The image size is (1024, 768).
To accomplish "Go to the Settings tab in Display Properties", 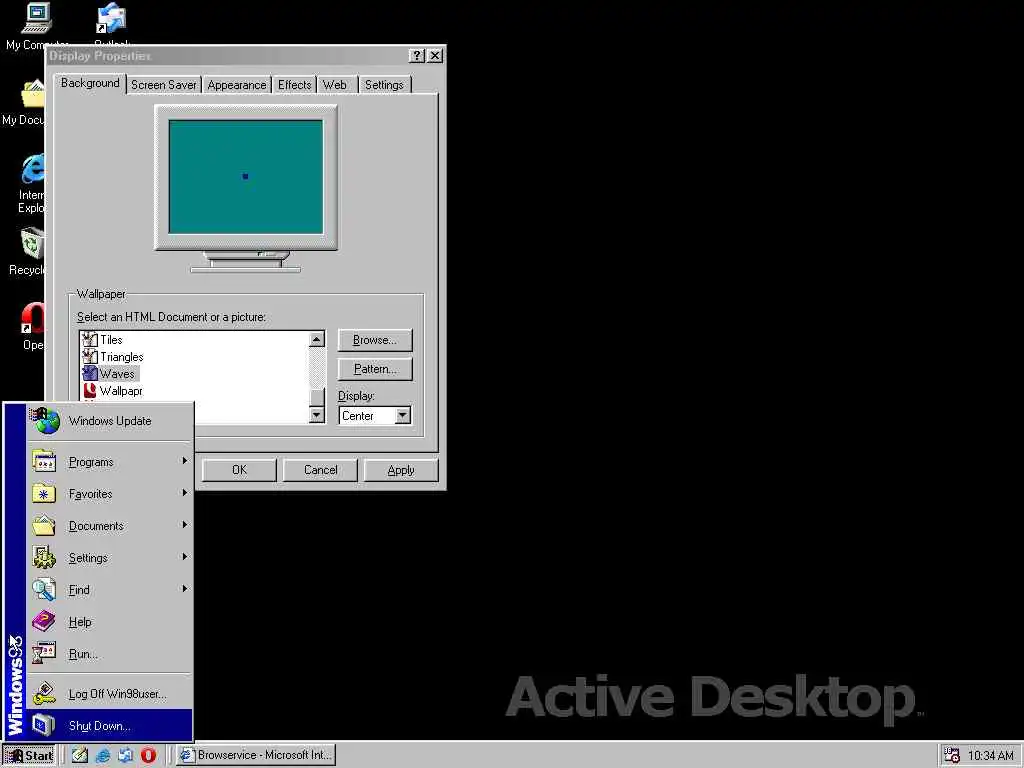I will (x=384, y=85).
